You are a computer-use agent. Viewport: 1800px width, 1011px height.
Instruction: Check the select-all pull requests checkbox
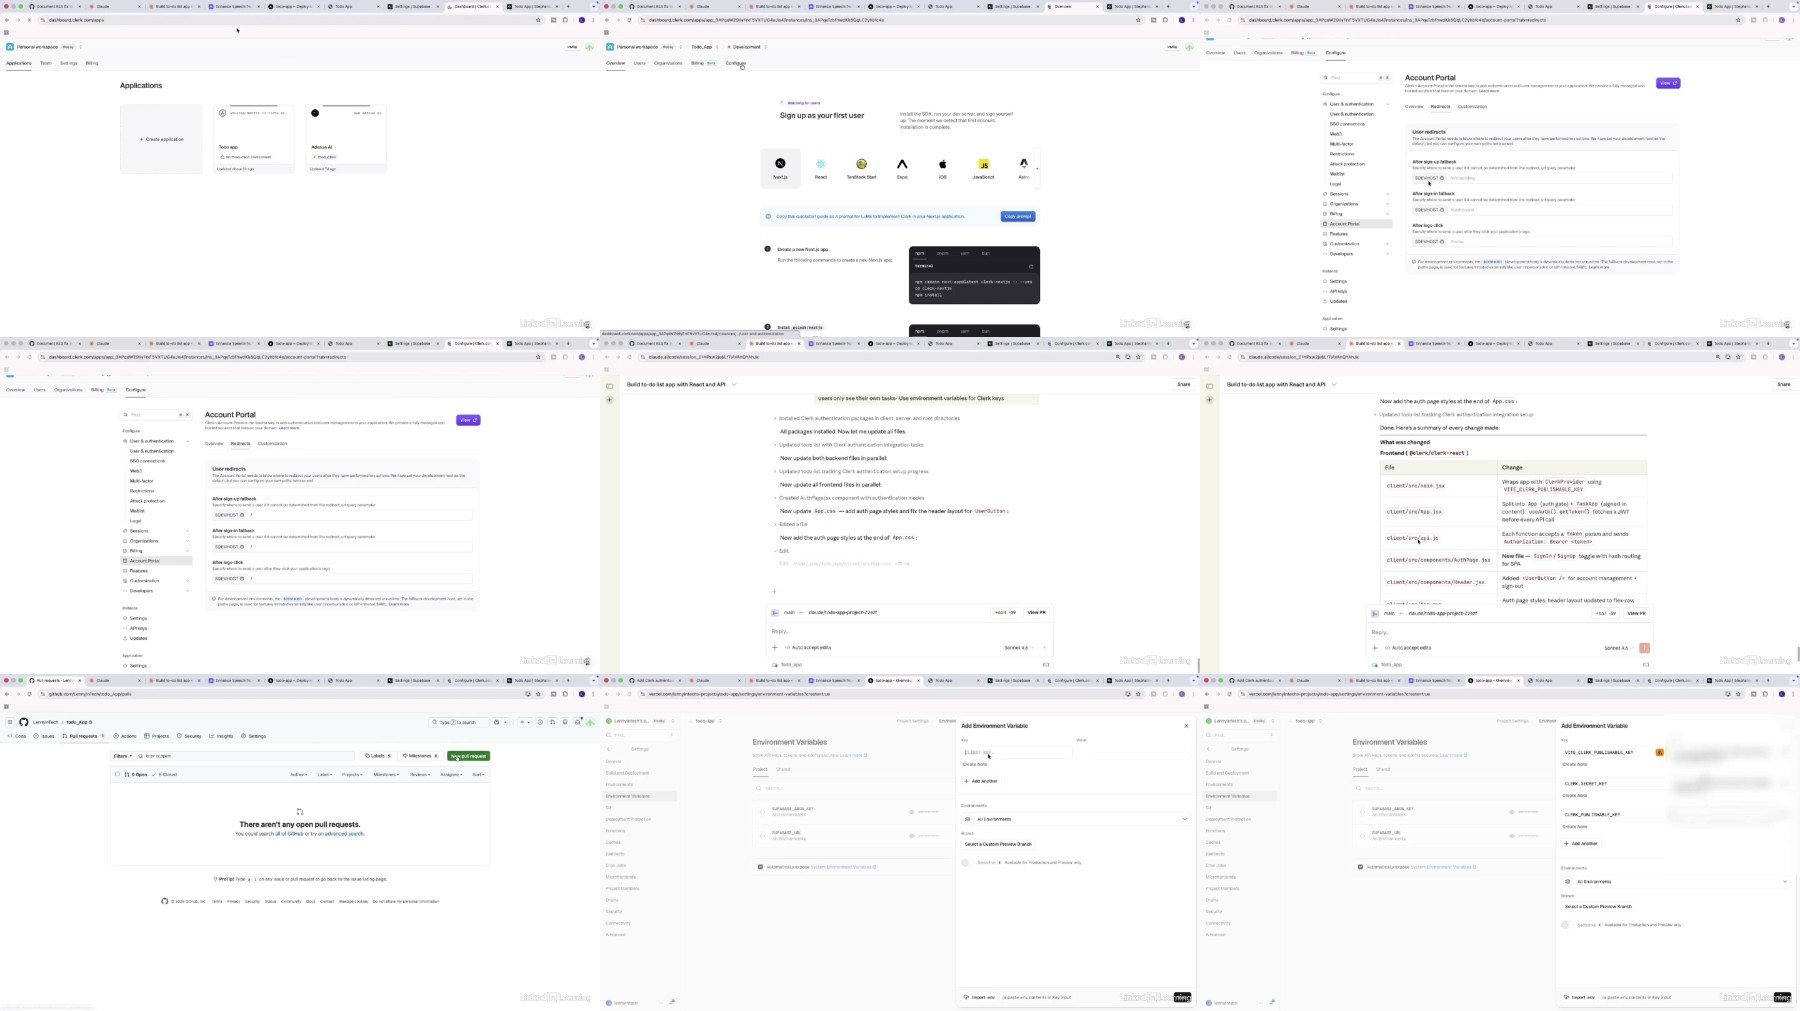point(117,774)
